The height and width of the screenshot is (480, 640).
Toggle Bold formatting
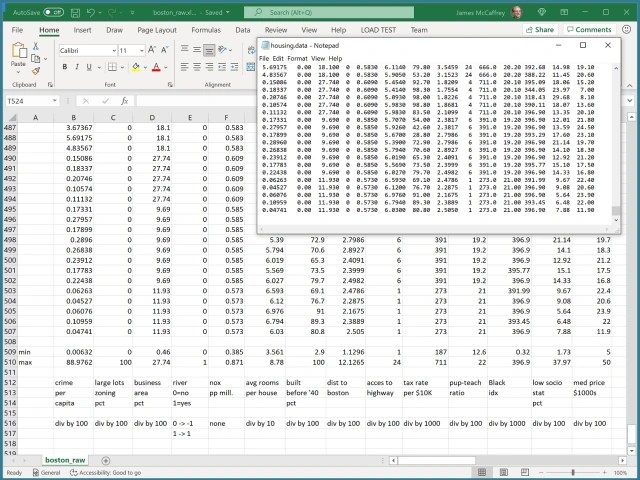[63, 67]
